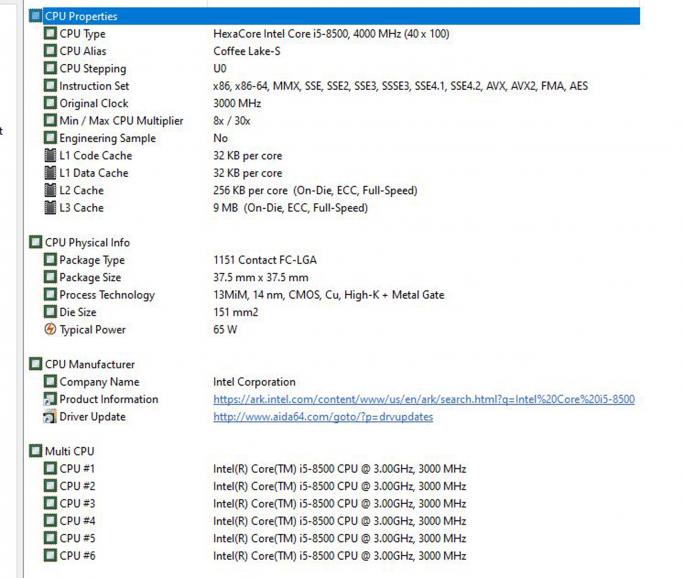Click the Process Technology row icon
Image resolution: width=684 pixels, height=578 pixels.
pos(50,294)
